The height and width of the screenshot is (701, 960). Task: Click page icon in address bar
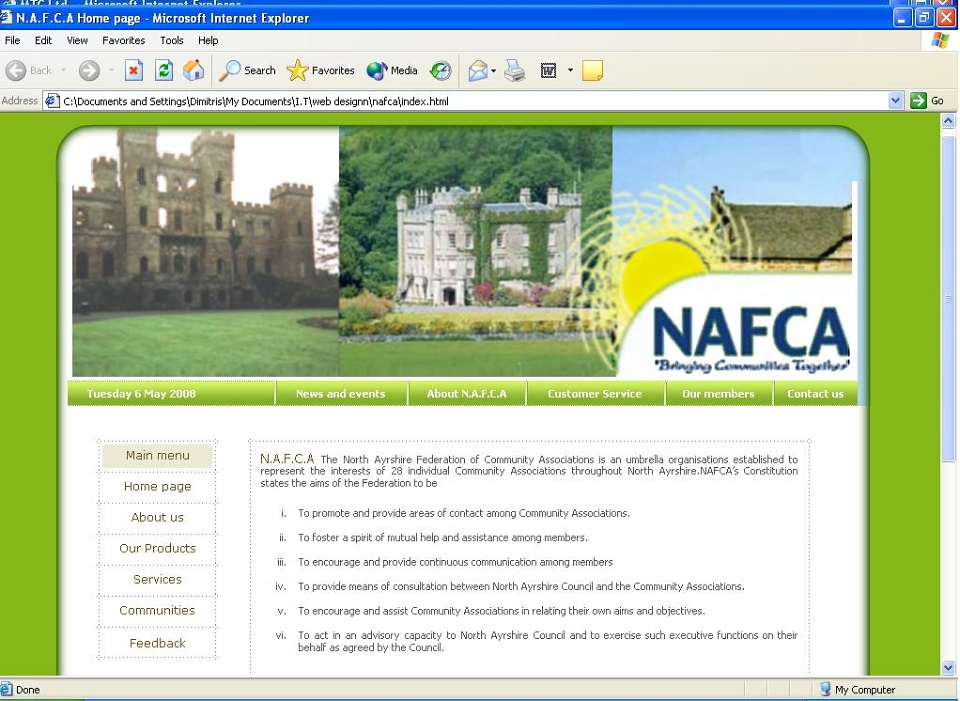[x=53, y=101]
